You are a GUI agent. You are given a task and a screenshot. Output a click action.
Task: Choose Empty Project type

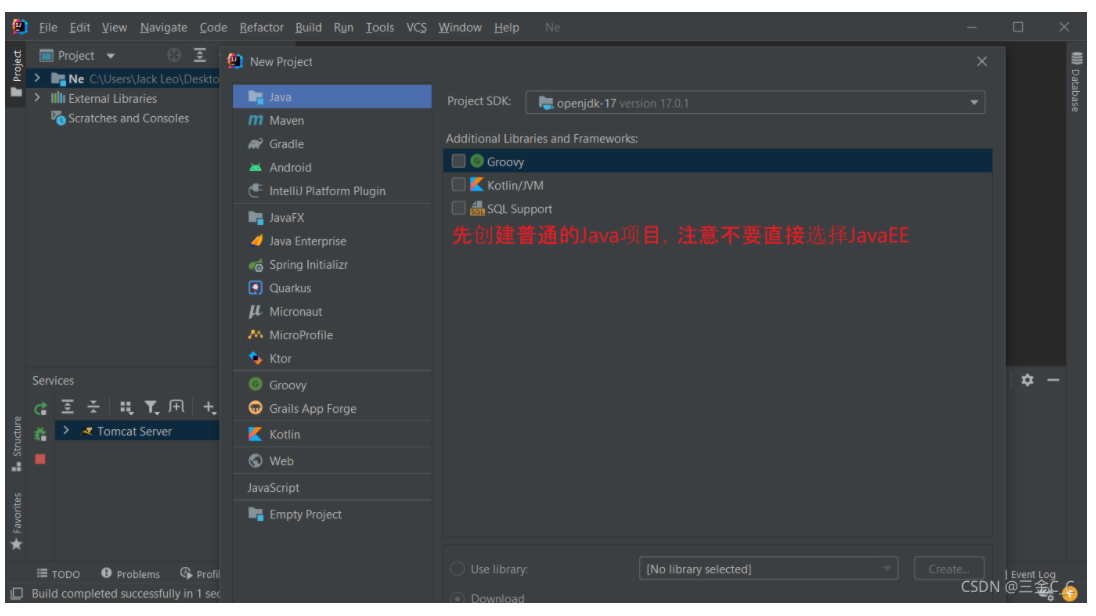[332, 514]
